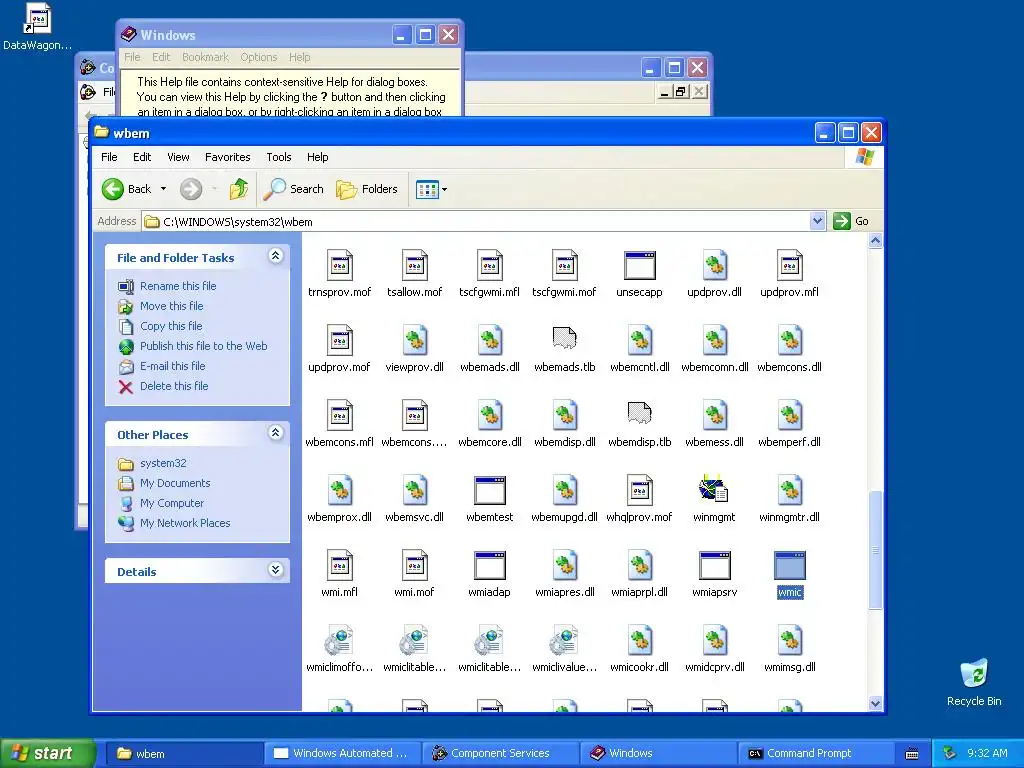Open the File menu in wbem window

pyautogui.click(x=109, y=157)
